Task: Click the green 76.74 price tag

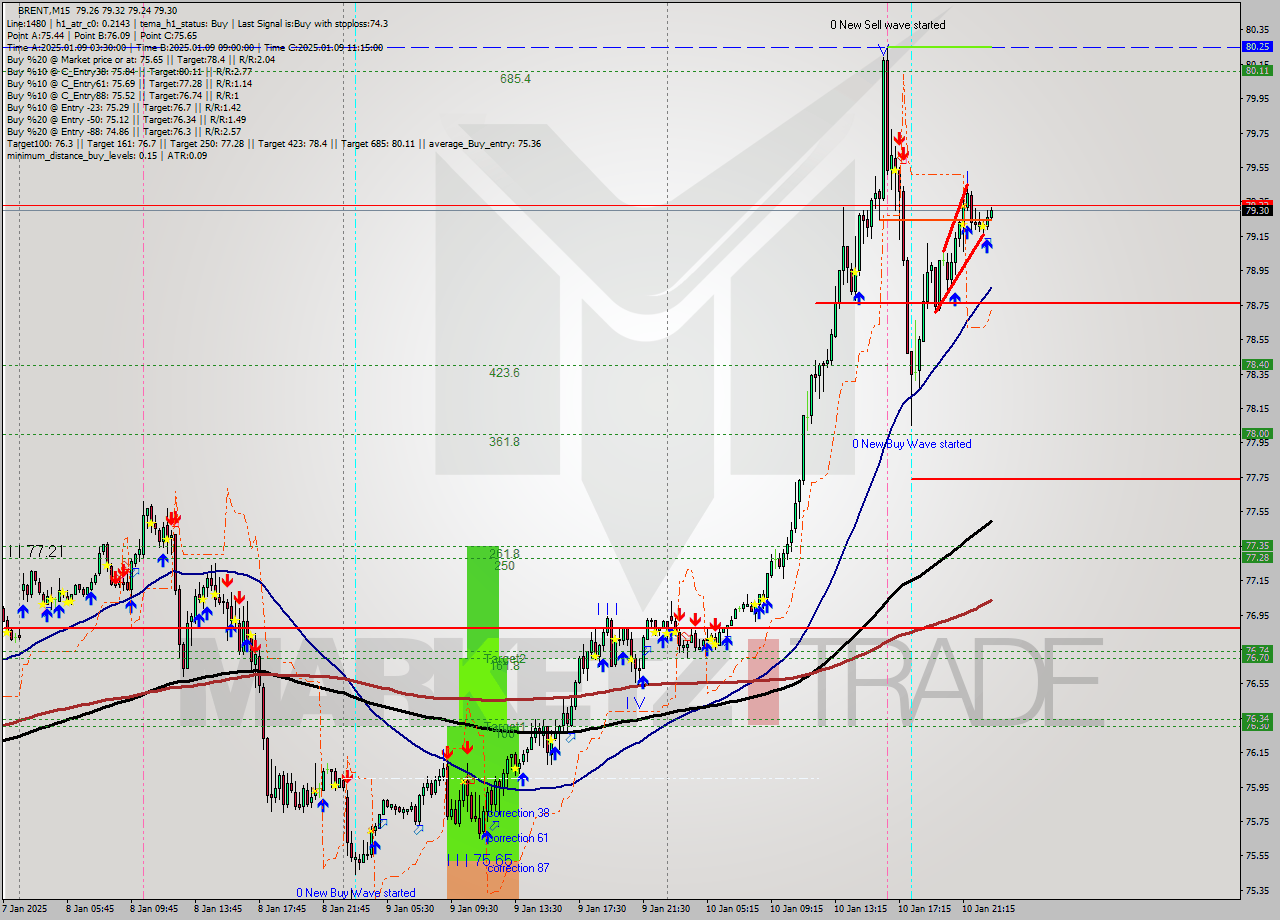Action: [1257, 651]
